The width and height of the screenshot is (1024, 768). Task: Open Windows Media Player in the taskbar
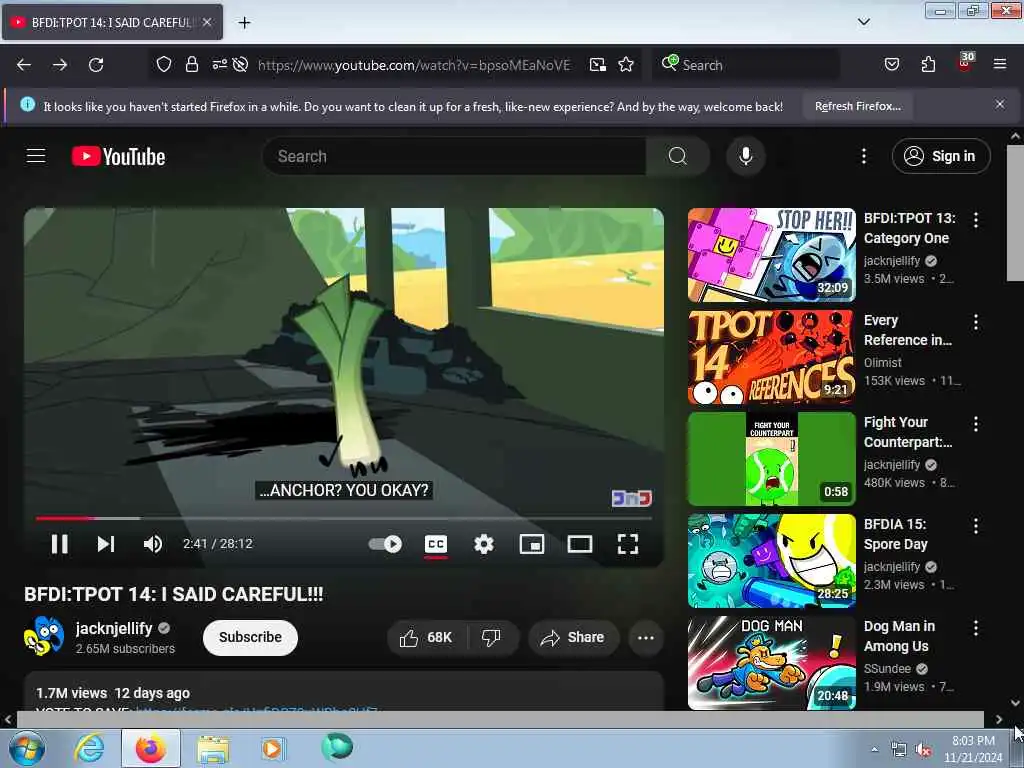(x=272, y=748)
